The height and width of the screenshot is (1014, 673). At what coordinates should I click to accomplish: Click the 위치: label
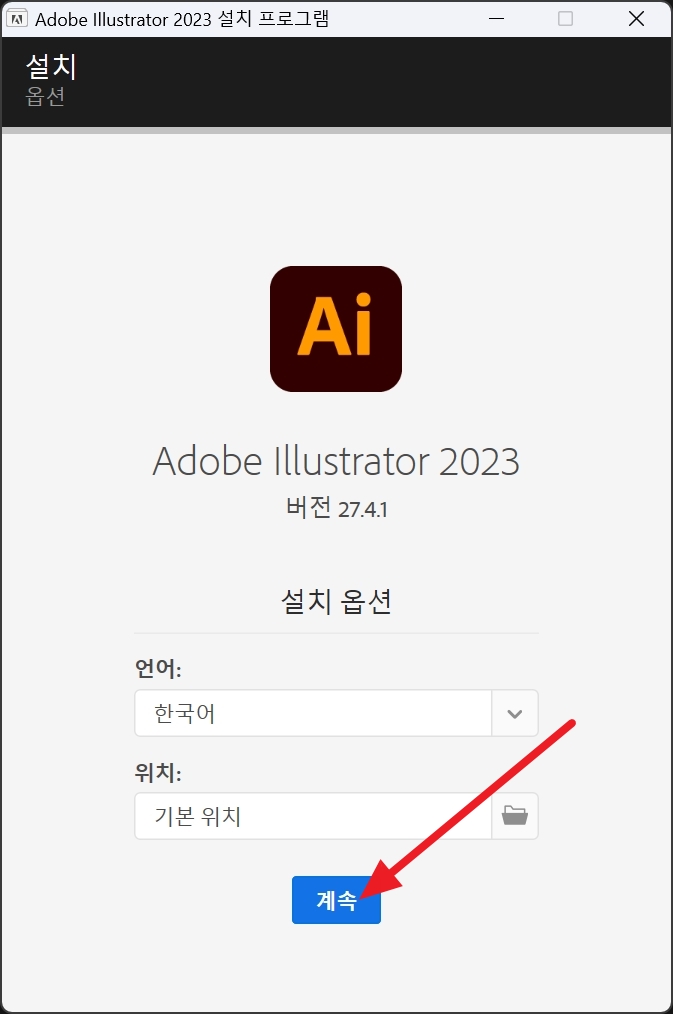pyautogui.click(x=158, y=772)
